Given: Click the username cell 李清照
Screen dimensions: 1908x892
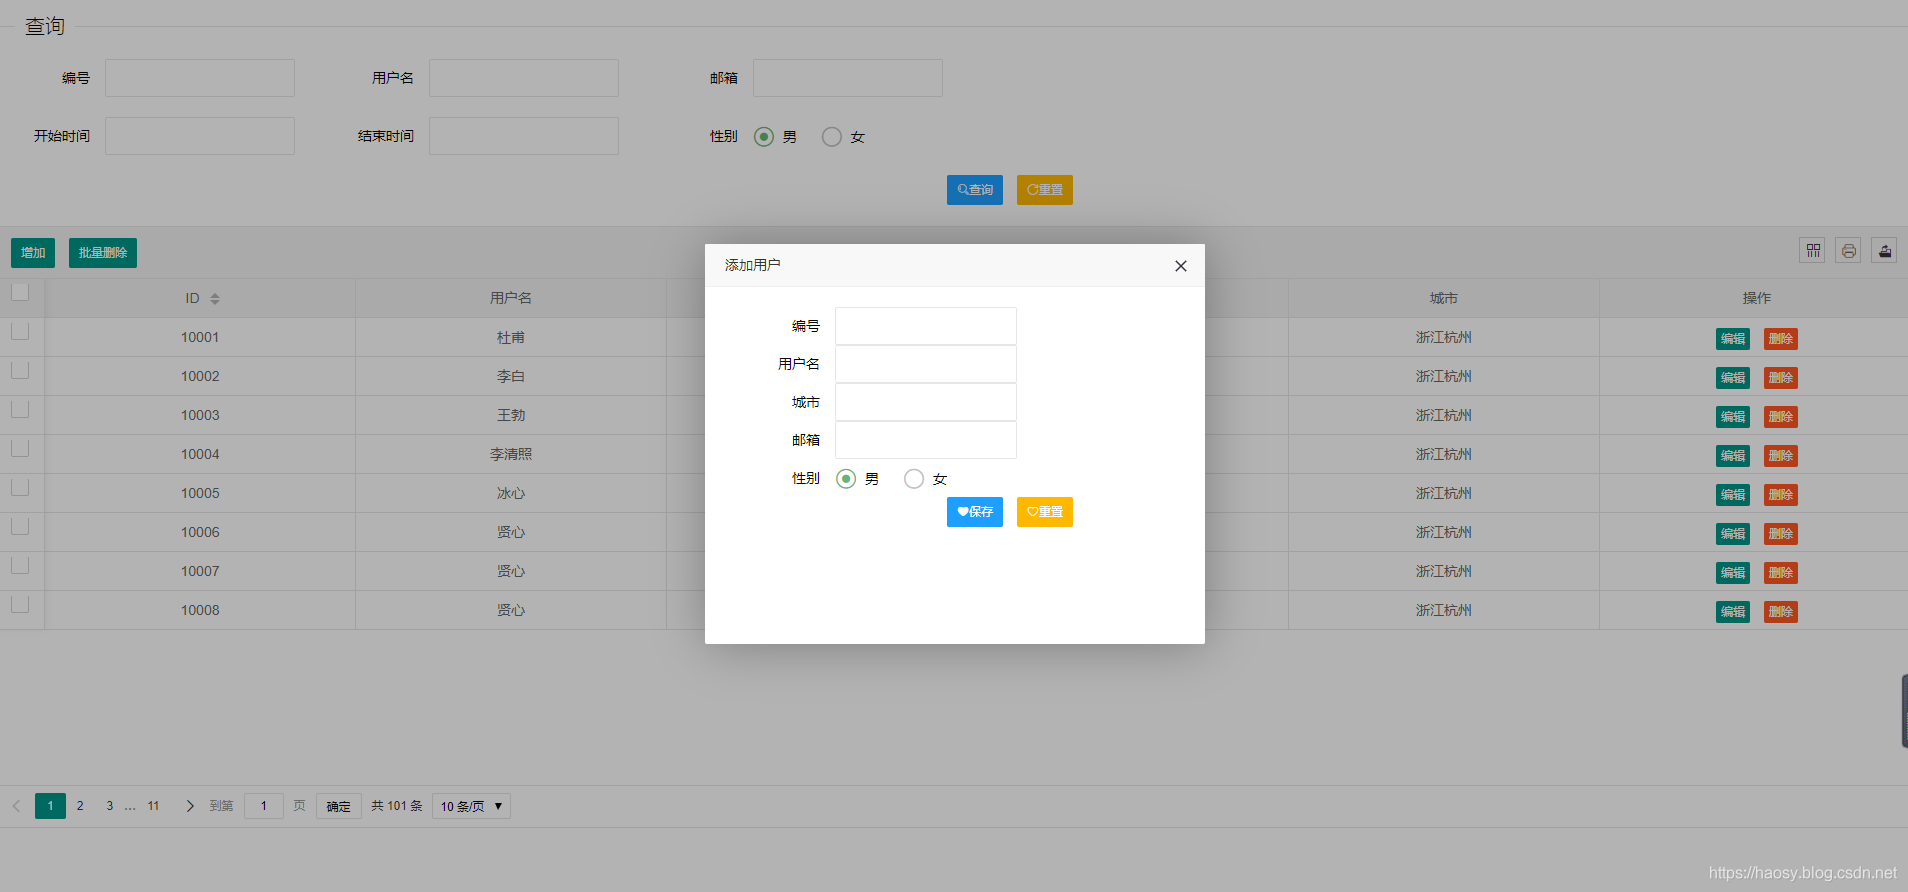Looking at the screenshot, I should pos(511,454).
